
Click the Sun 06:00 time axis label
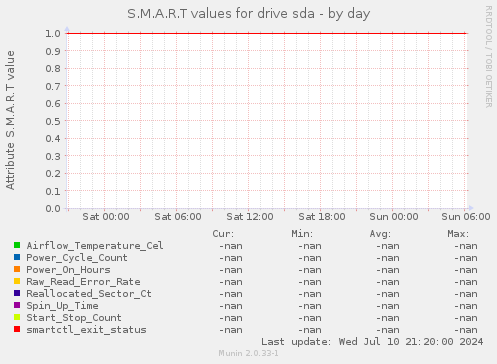tap(466, 217)
